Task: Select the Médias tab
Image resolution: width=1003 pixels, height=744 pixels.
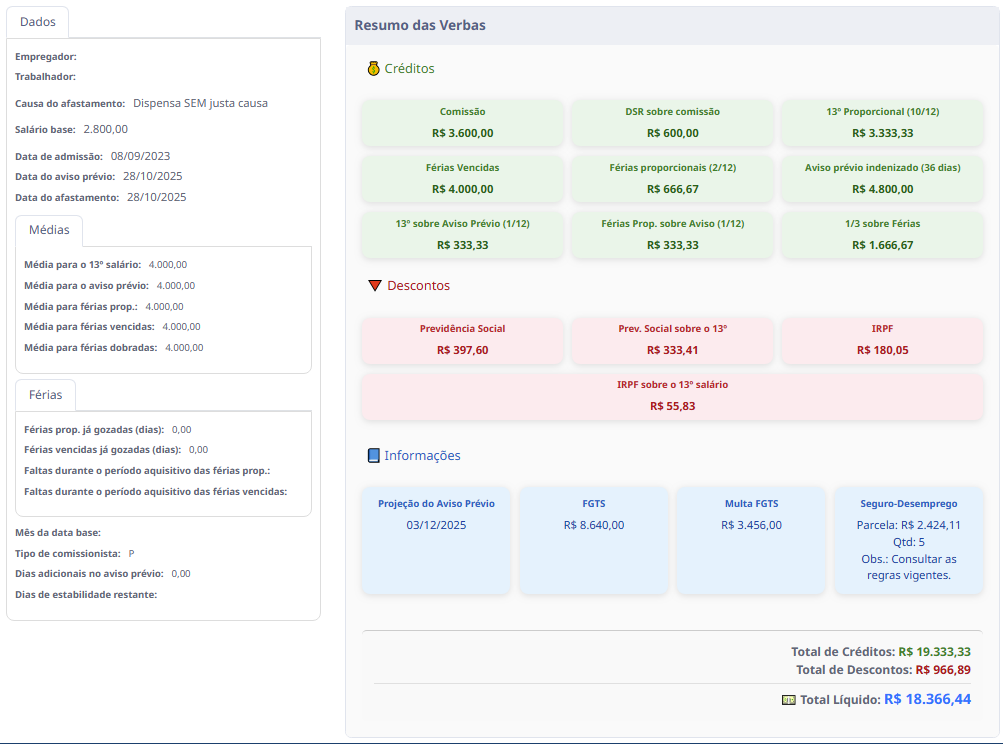Action: click(49, 230)
